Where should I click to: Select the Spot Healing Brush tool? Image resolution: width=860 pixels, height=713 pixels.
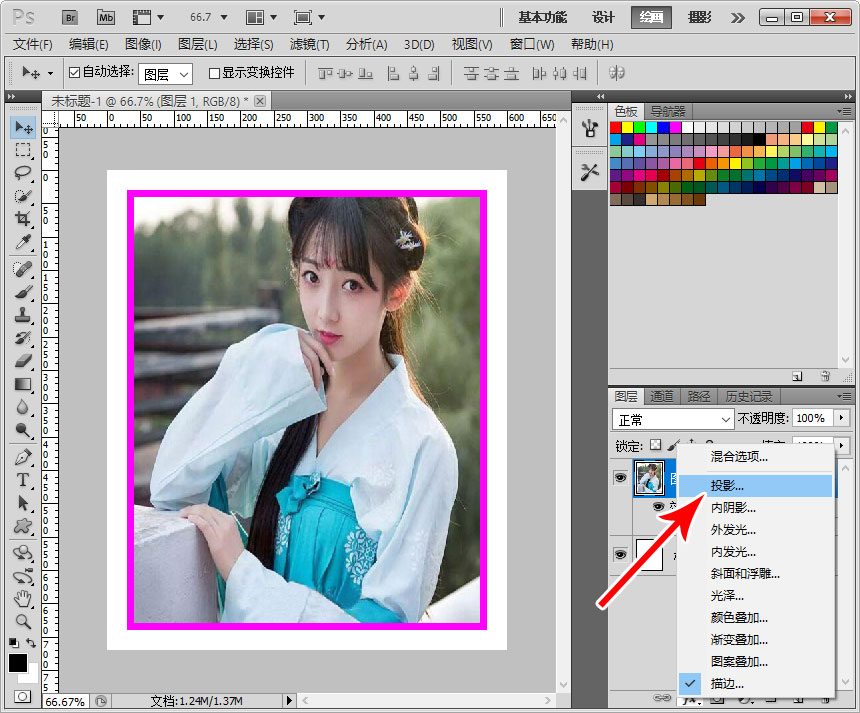click(x=23, y=269)
